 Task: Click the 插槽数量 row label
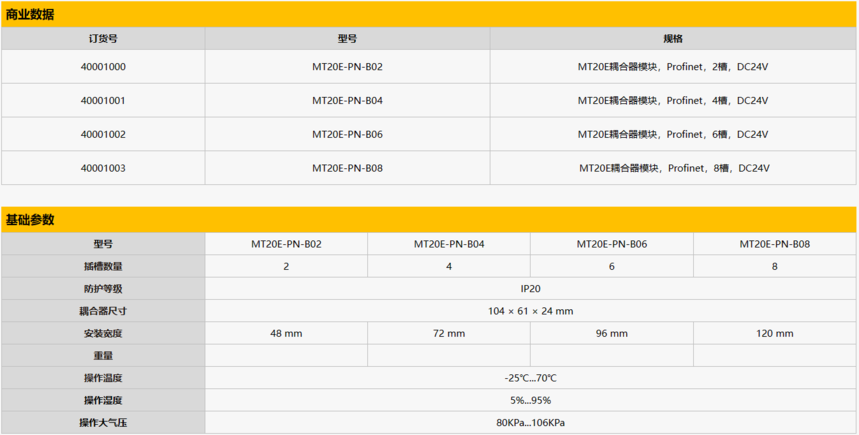[103, 267]
